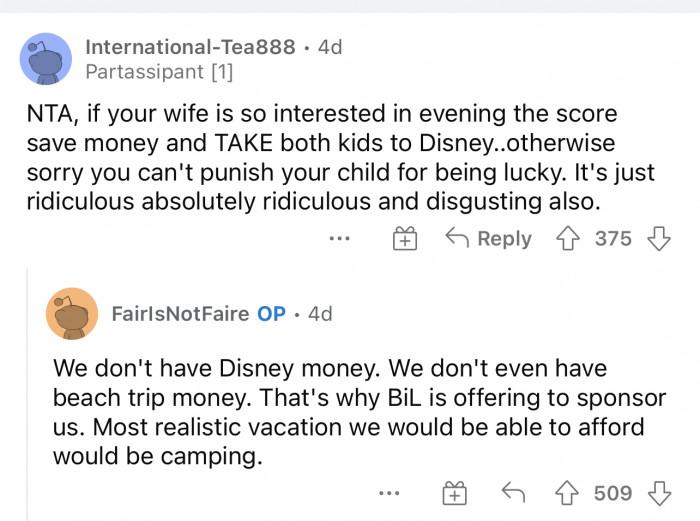This screenshot has height=521, width=700.
Task: Open International-Tea888's user profile
Action: [x=190, y=47]
